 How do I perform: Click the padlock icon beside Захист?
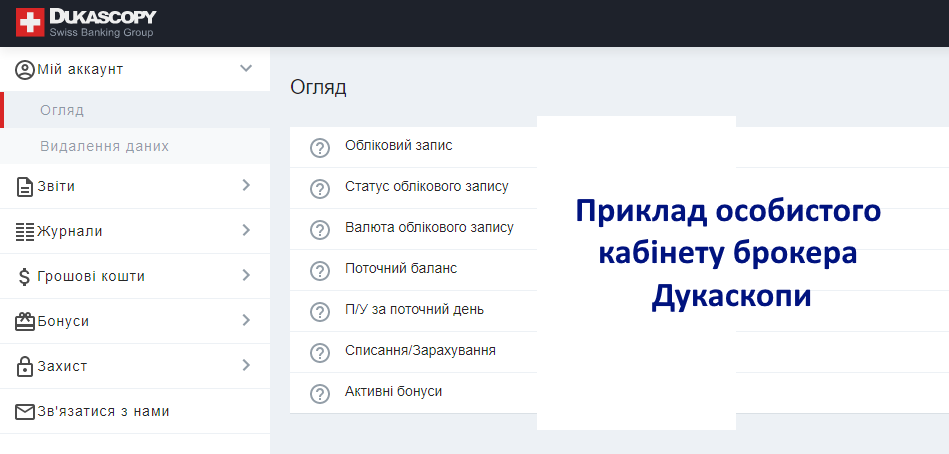pyautogui.click(x=25, y=366)
